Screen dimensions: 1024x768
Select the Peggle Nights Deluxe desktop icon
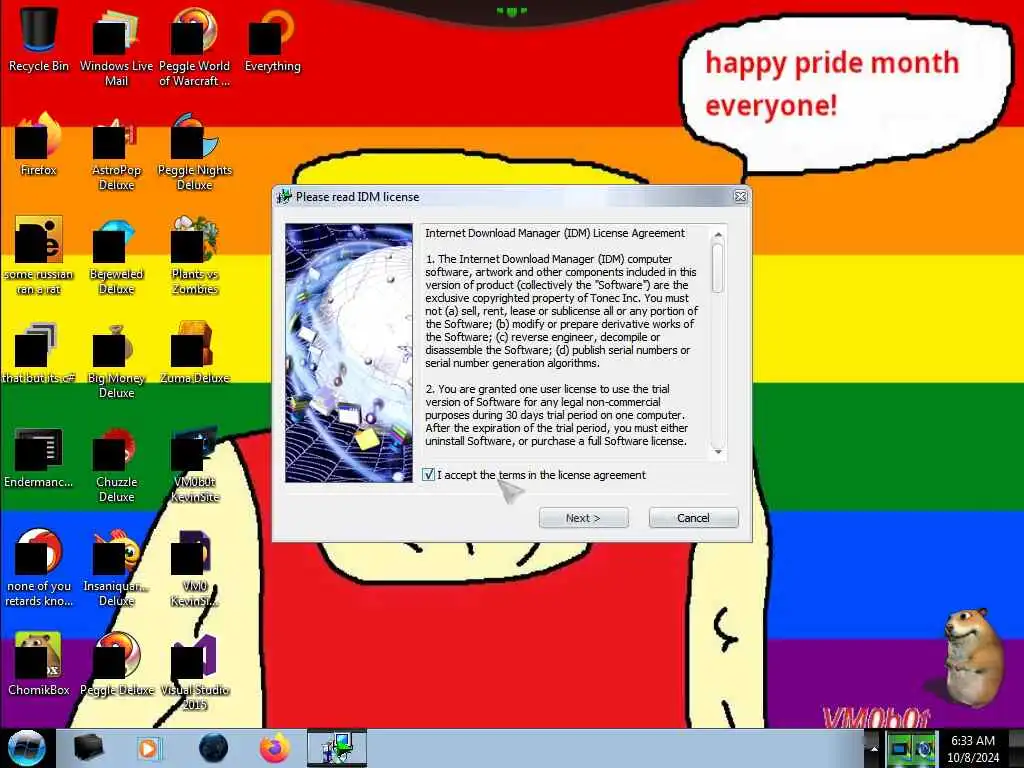click(x=194, y=152)
